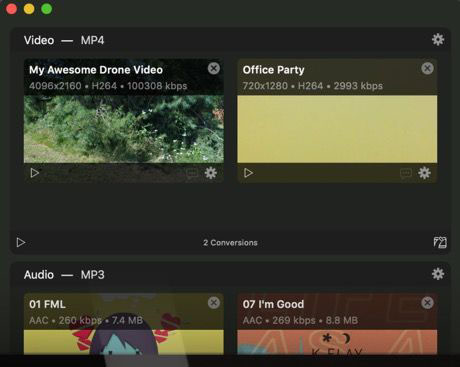The height and width of the screenshot is (367, 460).
Task: Select the 07 I'm Good album artwork
Action: click(337, 342)
